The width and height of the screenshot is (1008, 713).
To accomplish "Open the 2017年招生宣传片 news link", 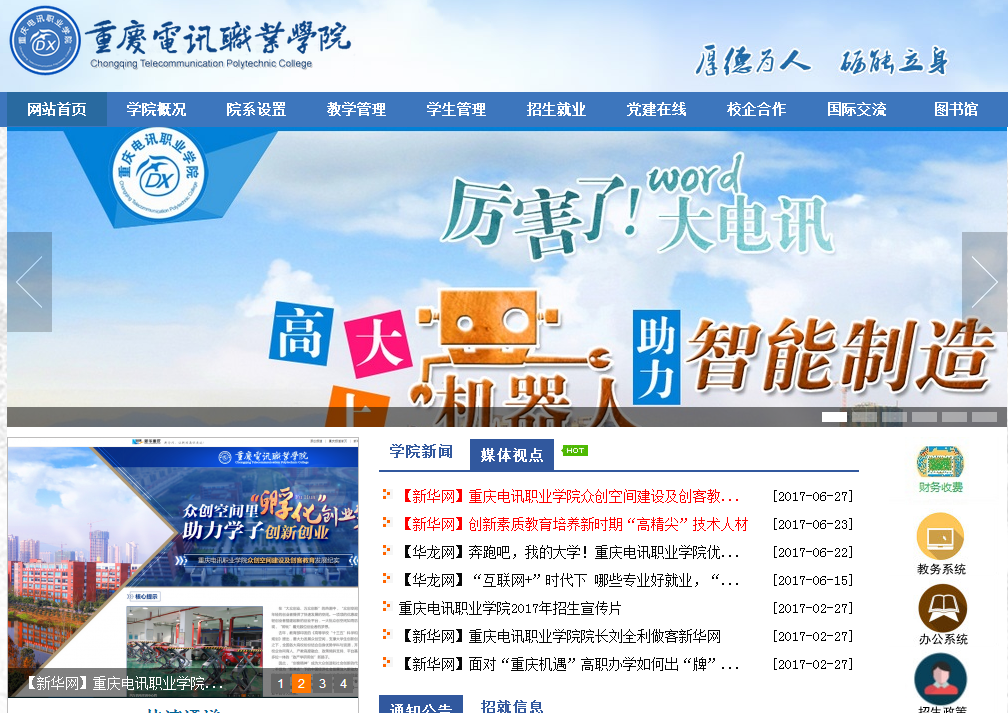I will point(510,608).
